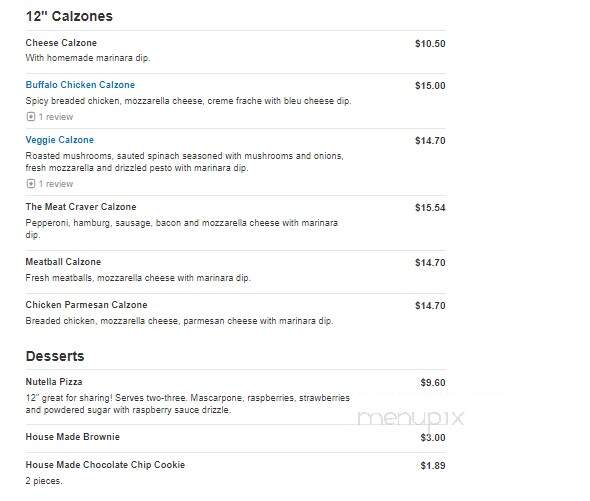
Task: Click the $15.54 Meat Craver price
Action: pyautogui.click(x=430, y=207)
